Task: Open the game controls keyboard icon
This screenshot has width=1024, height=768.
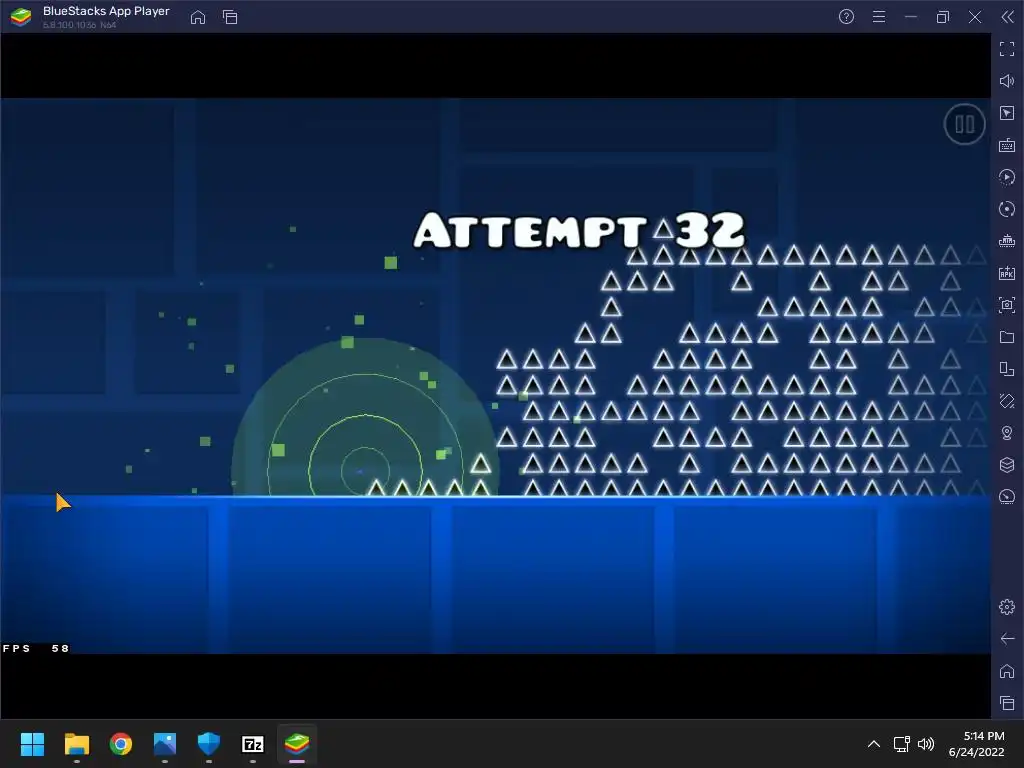Action: coord(1007,145)
